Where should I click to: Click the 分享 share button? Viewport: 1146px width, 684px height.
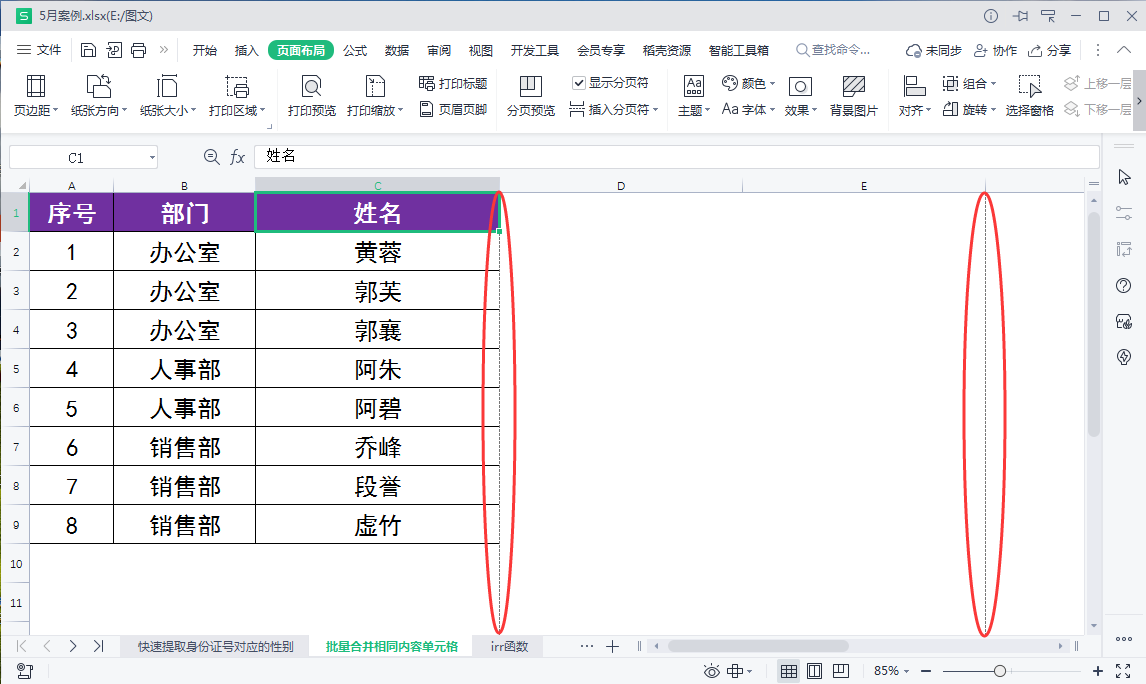coord(1050,50)
